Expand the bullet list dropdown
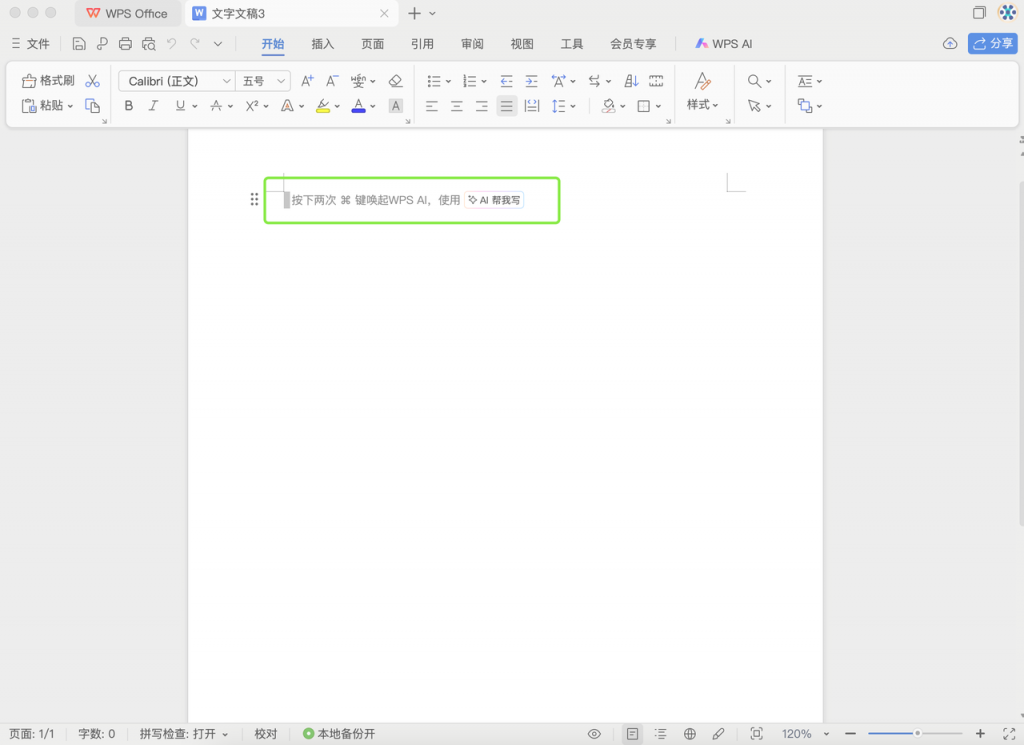 [x=449, y=82]
